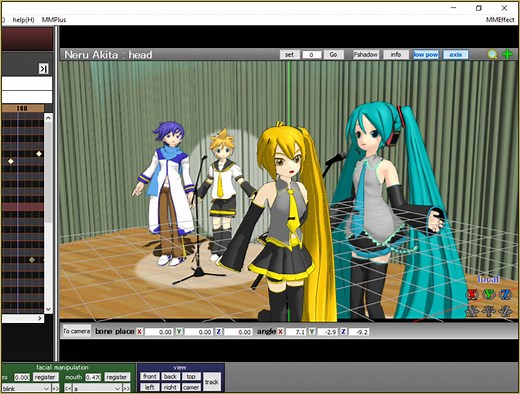Open the blink eye facial dropdown
The height and width of the screenshot is (394, 520).
(x=26, y=388)
